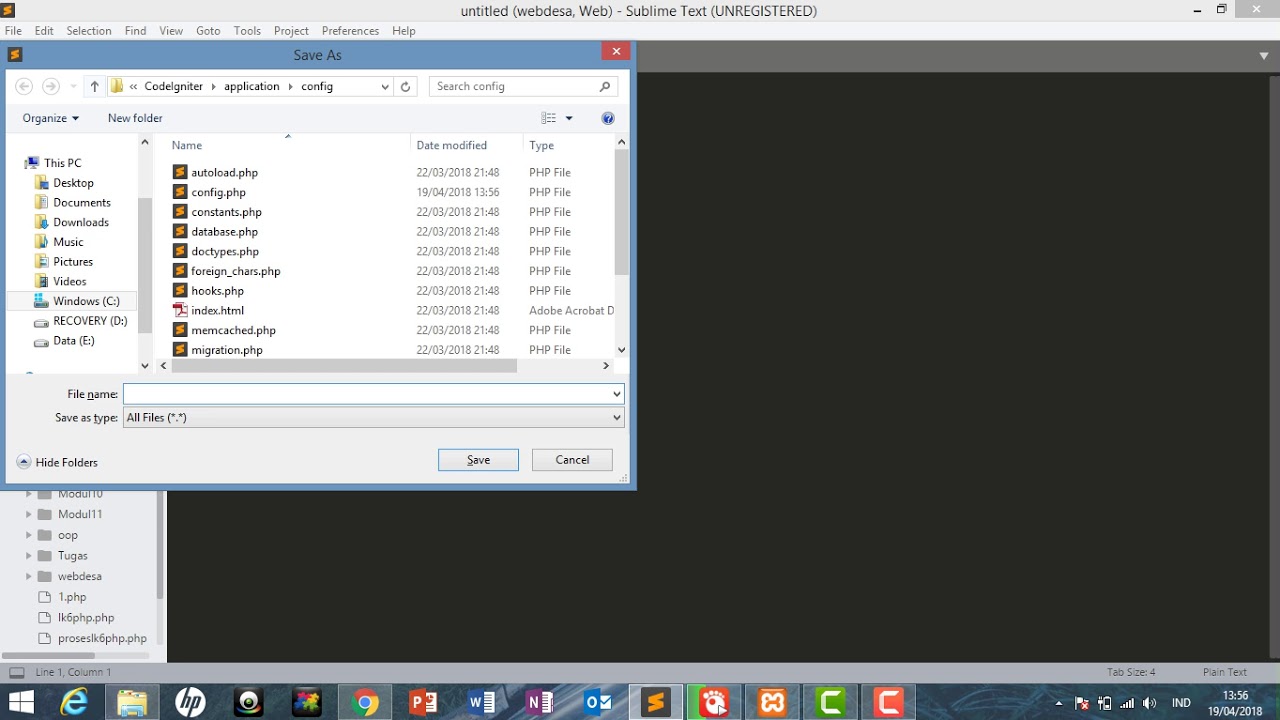The height and width of the screenshot is (720, 1280).
Task: Click the Up one level arrow icon
Action: pyautogui.click(x=94, y=86)
